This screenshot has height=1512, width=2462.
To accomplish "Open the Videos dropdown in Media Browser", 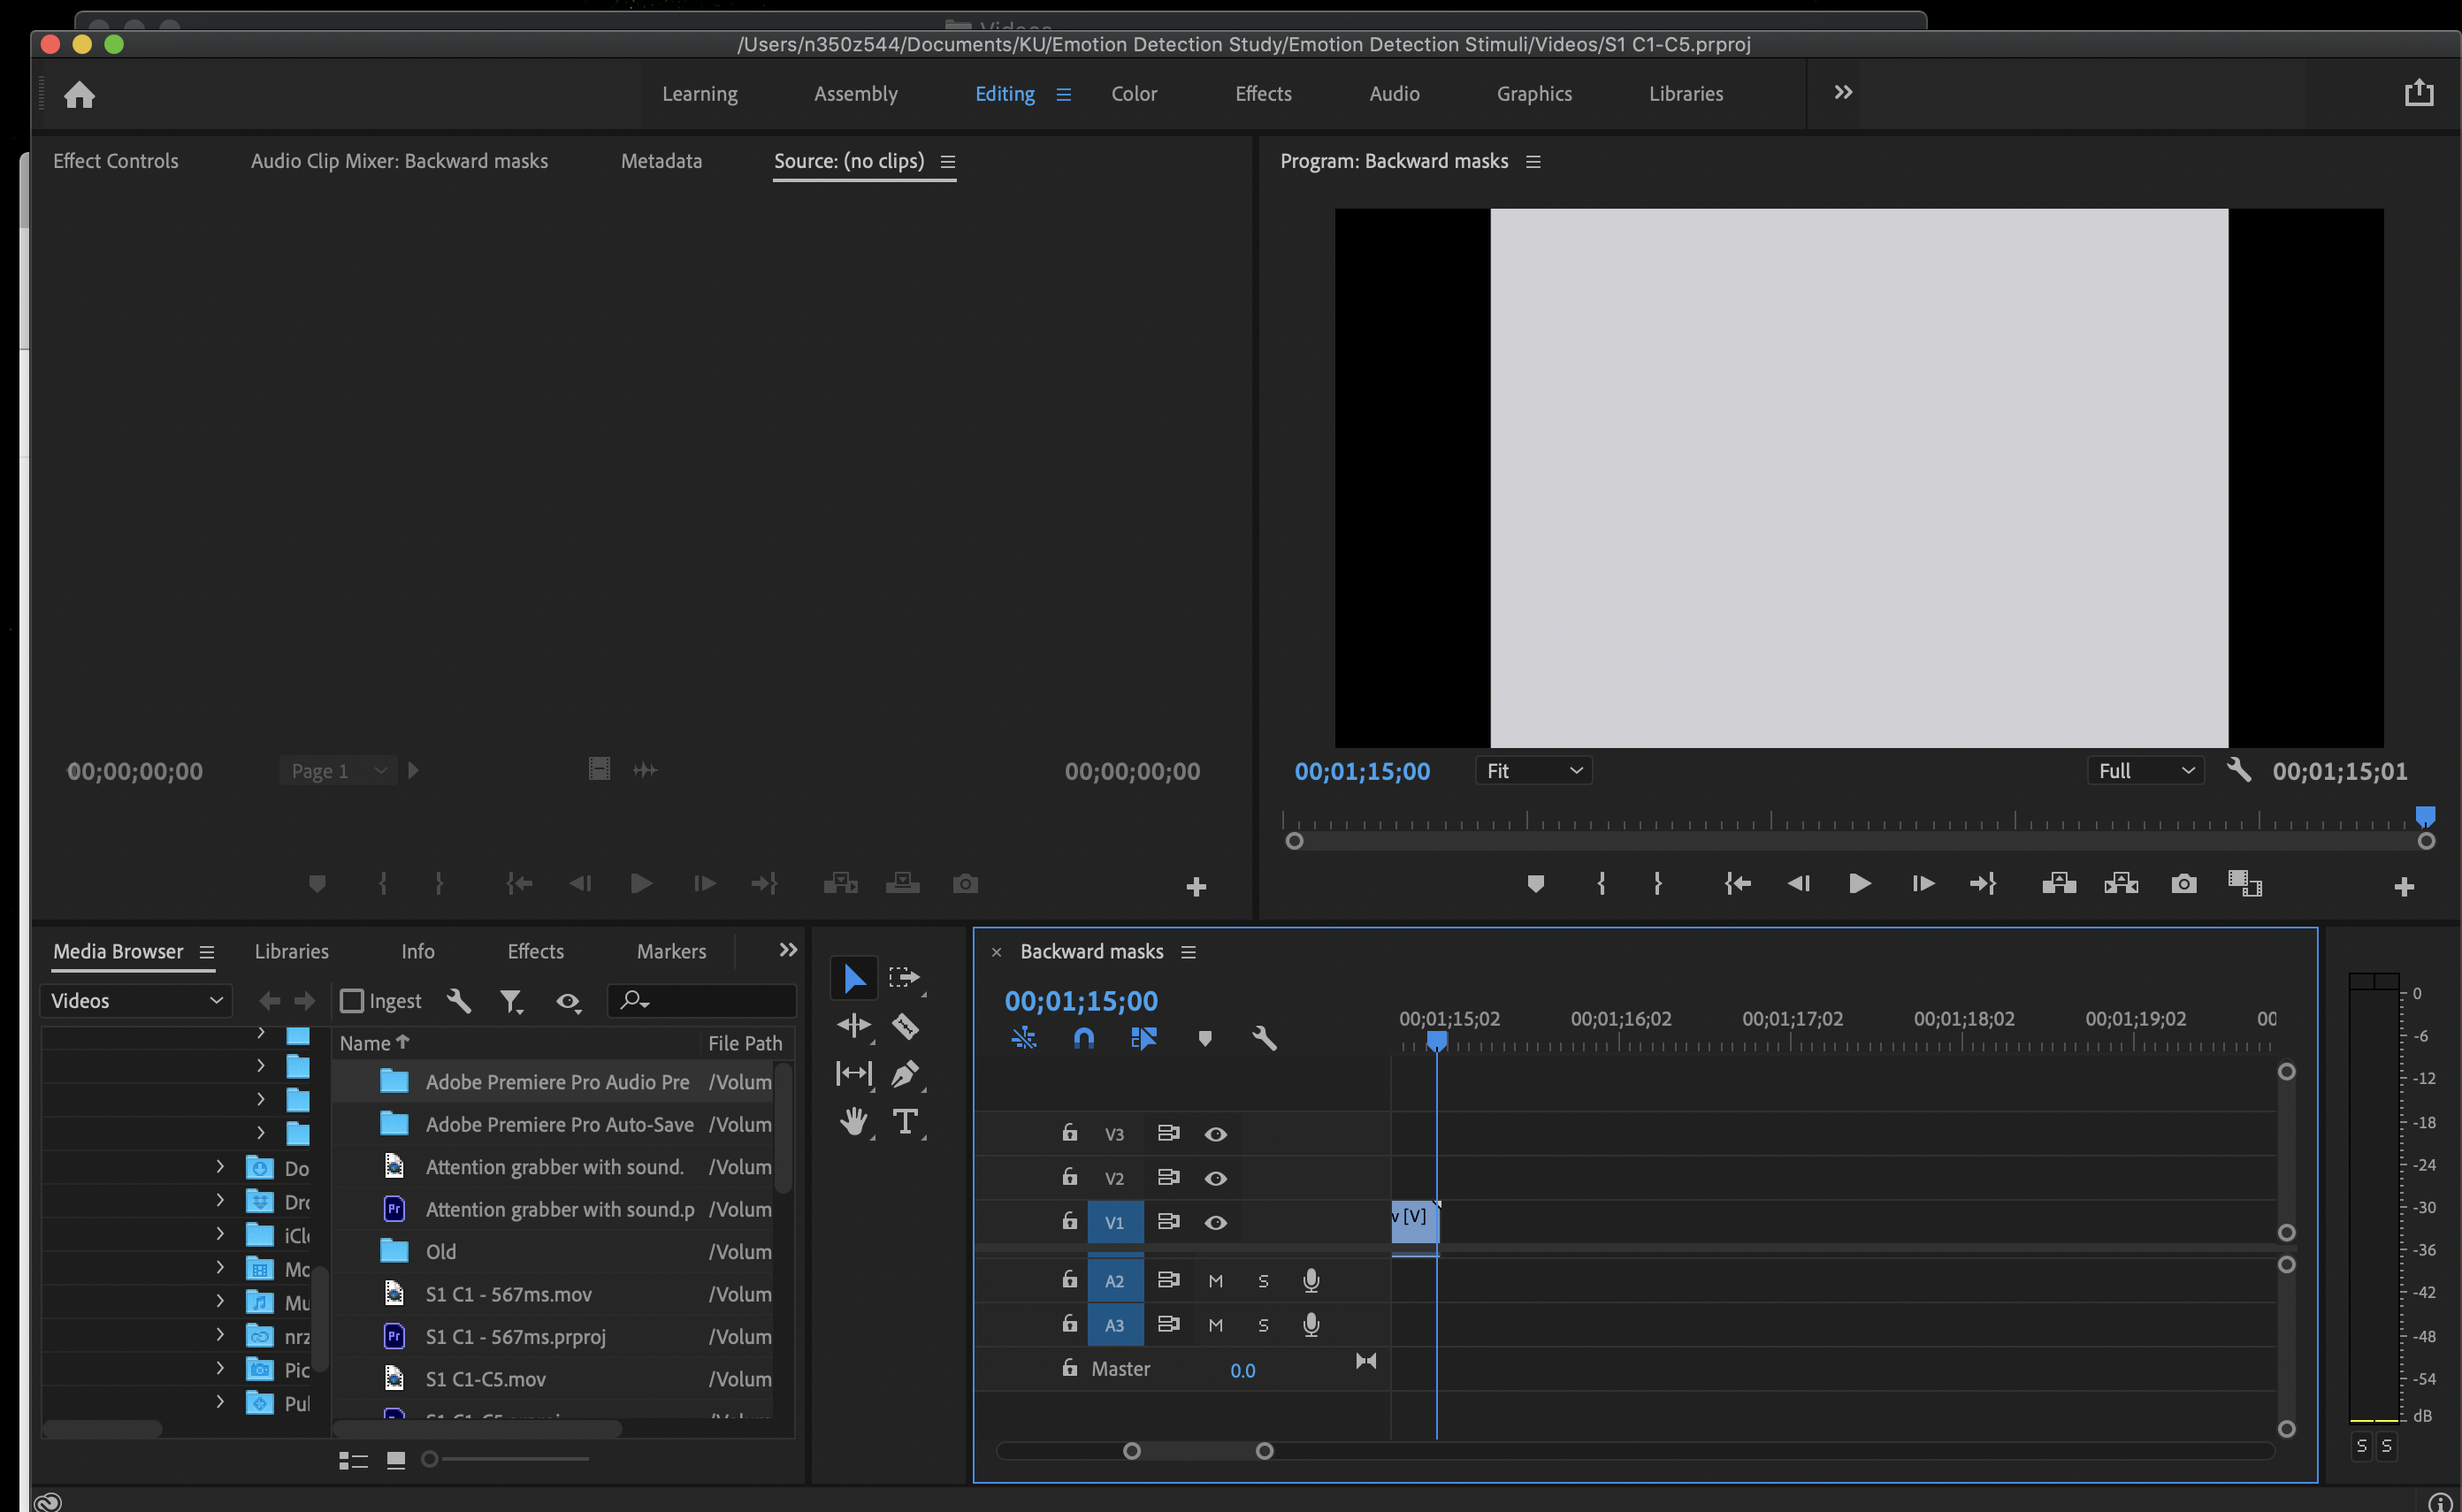I will [x=135, y=1000].
